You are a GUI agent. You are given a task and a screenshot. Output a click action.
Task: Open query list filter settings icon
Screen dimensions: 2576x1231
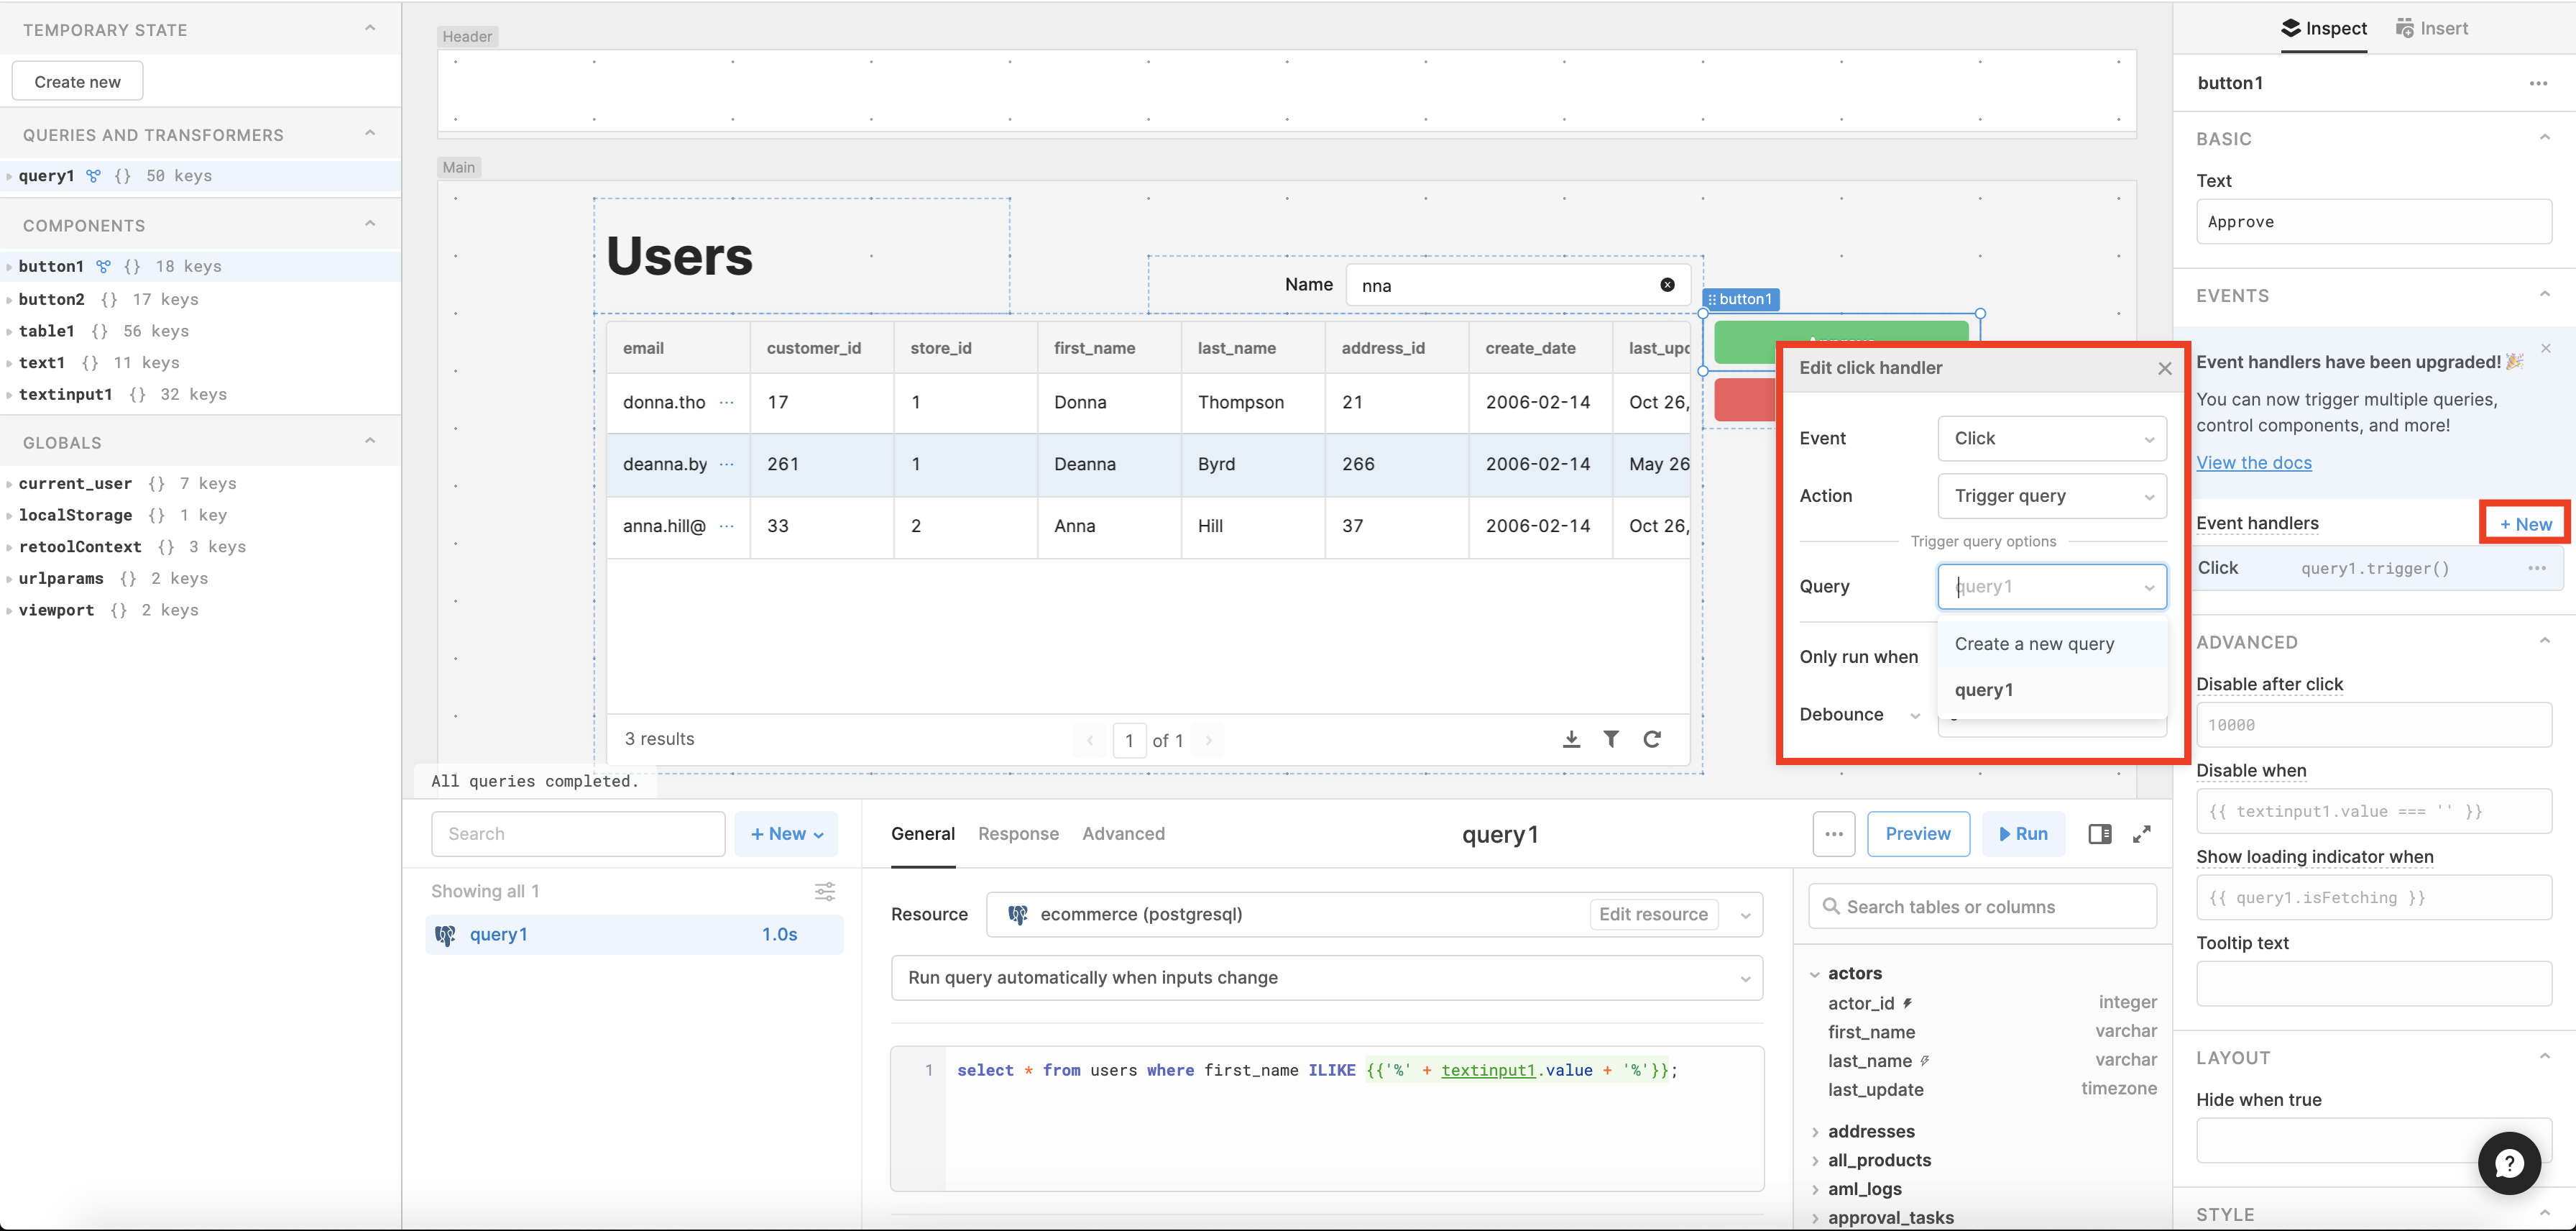tap(824, 891)
